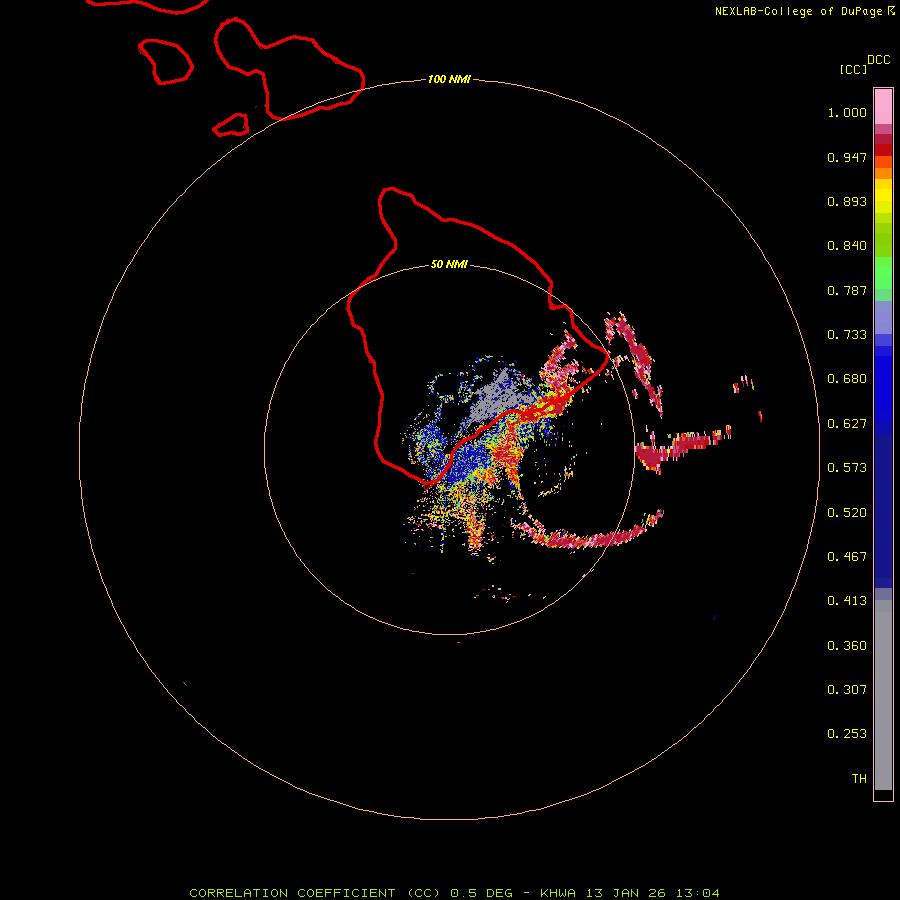
Task: Pick the dark navy color bar segment
Action: pos(883,506)
